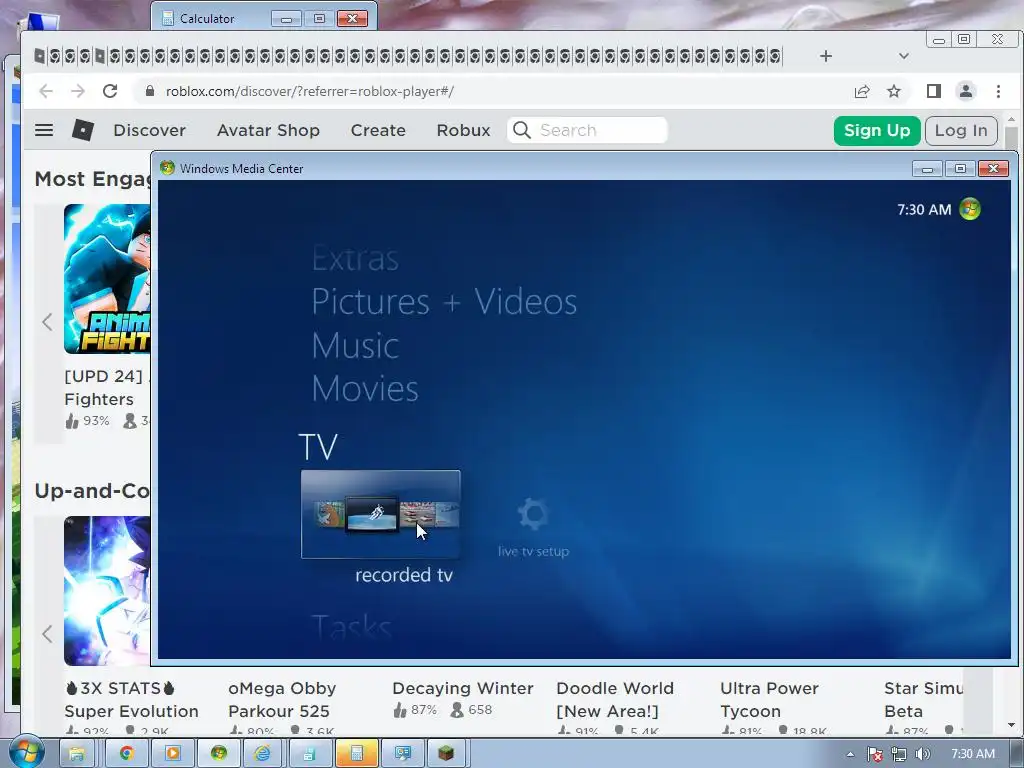Click Media Center title bar icon
Screen dimensions: 1024x768
tap(167, 168)
